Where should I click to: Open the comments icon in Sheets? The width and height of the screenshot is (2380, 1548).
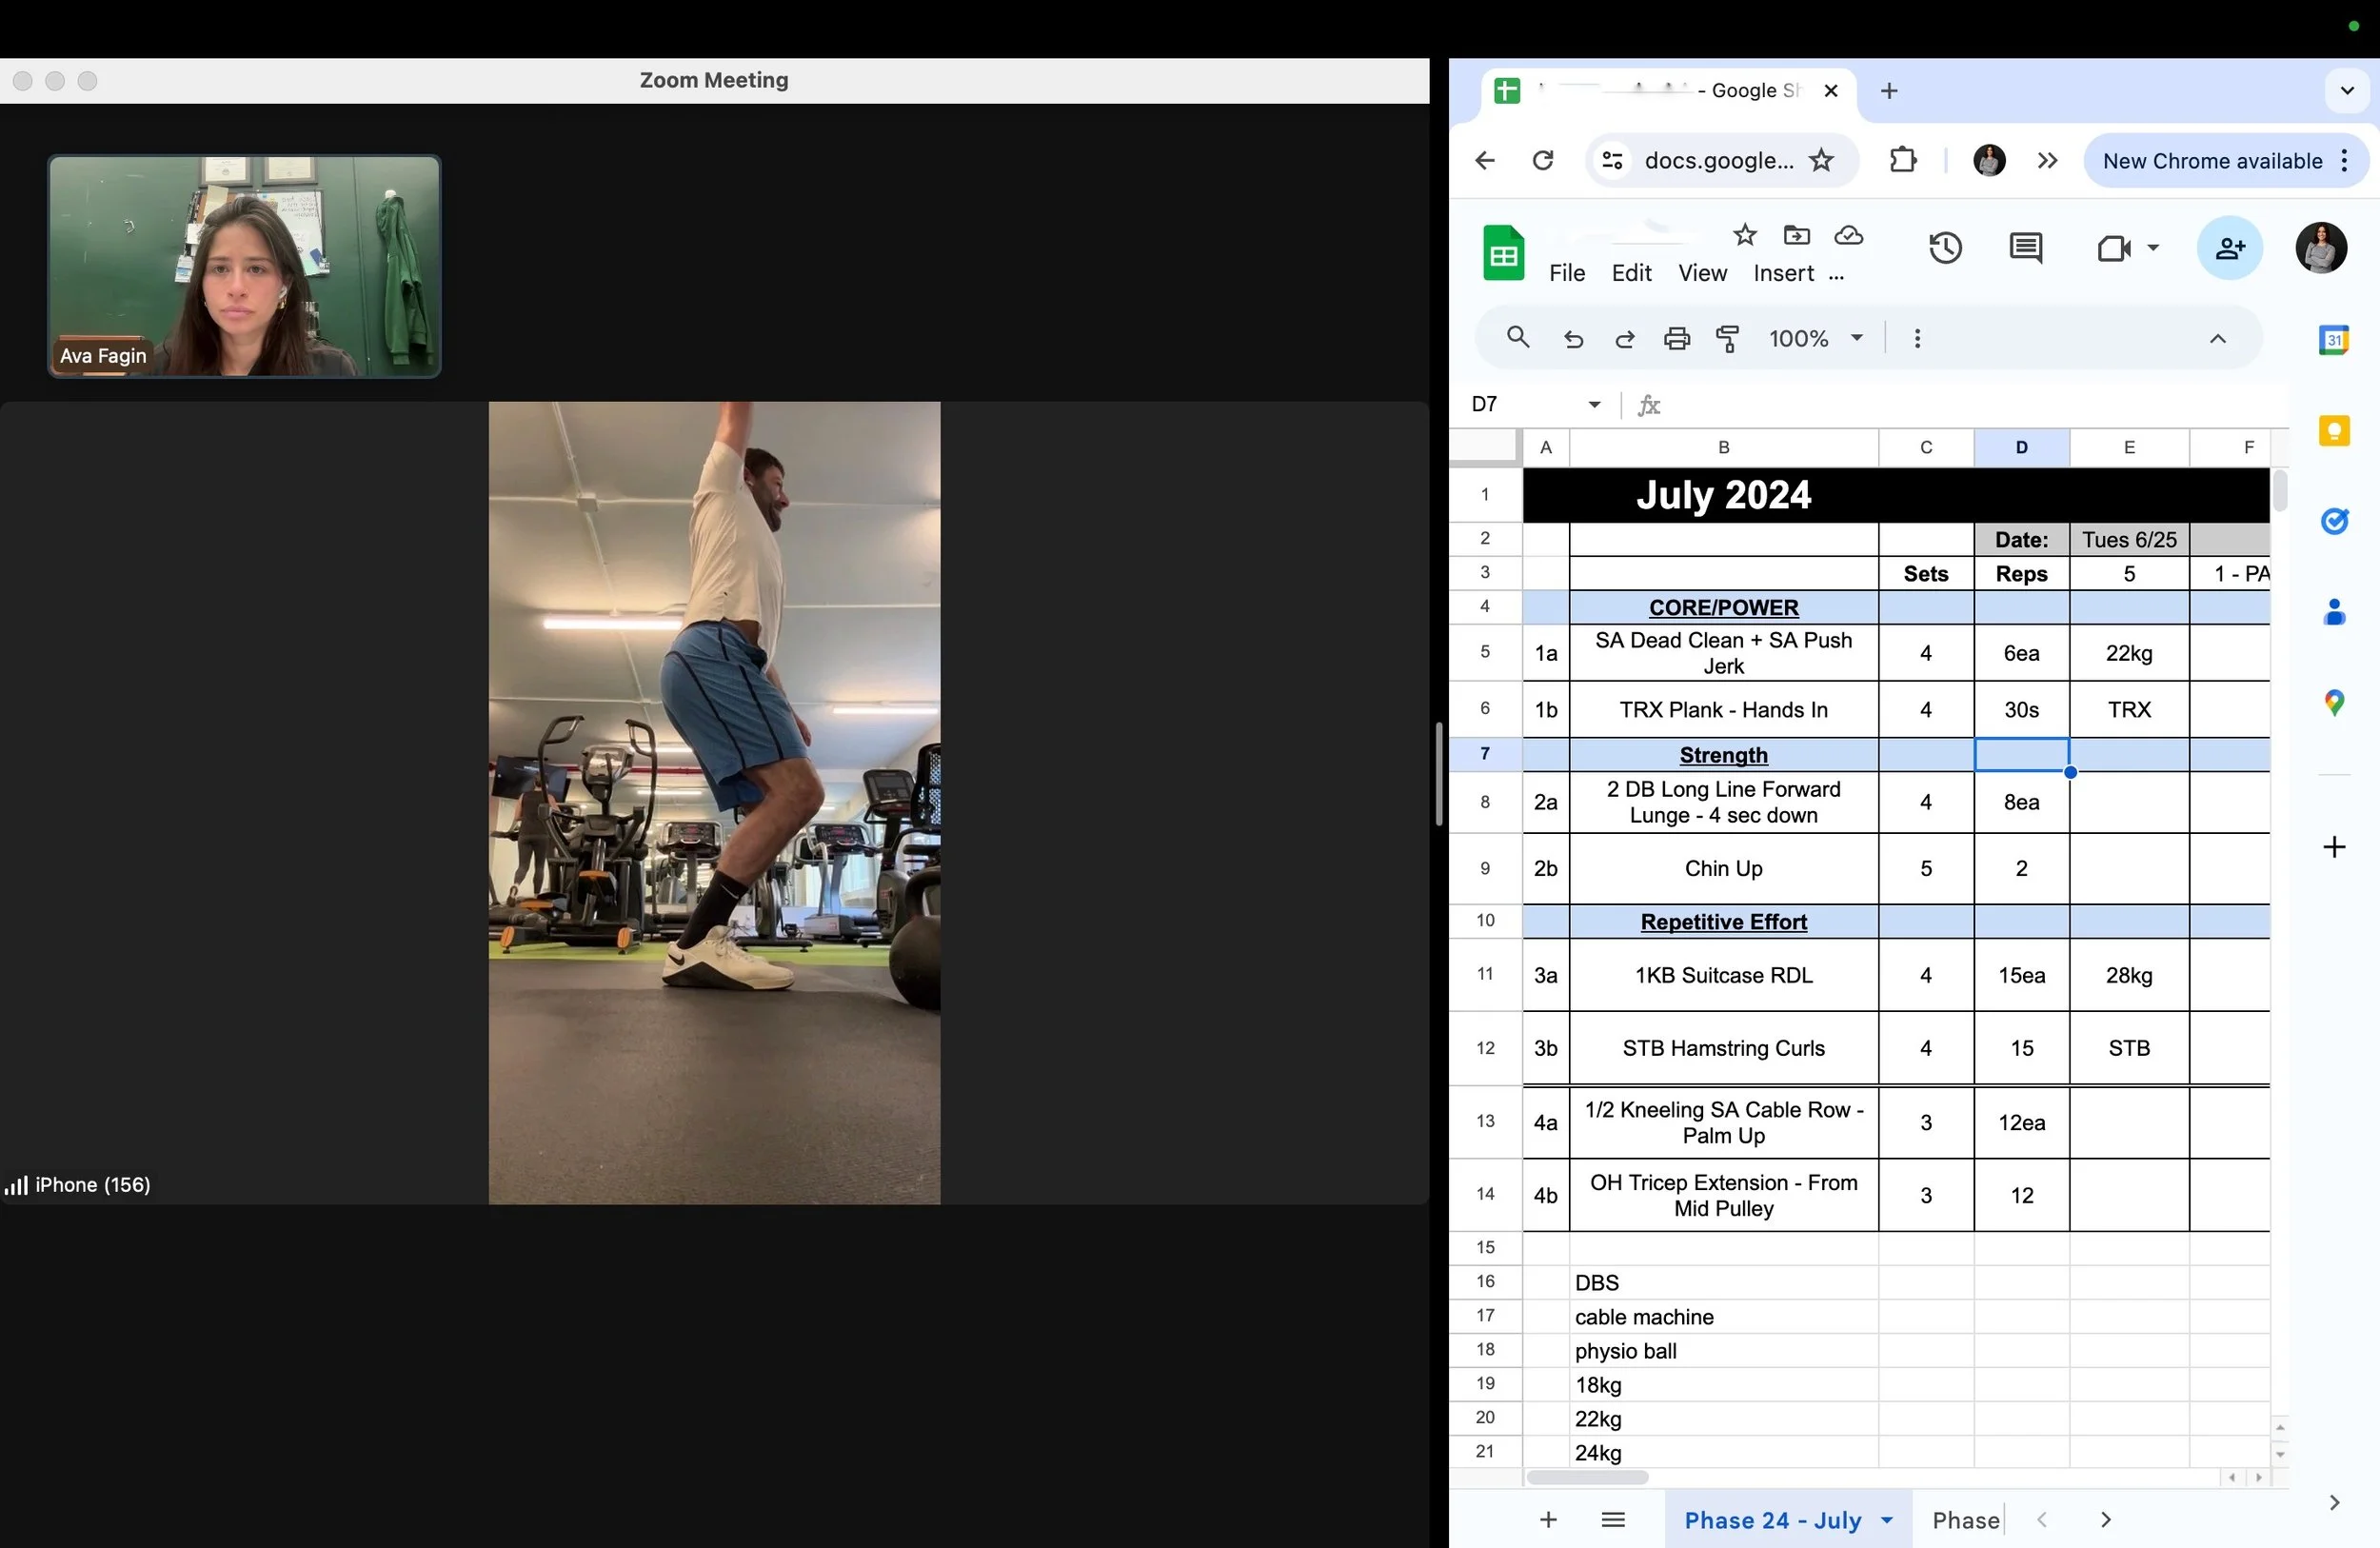(2025, 247)
